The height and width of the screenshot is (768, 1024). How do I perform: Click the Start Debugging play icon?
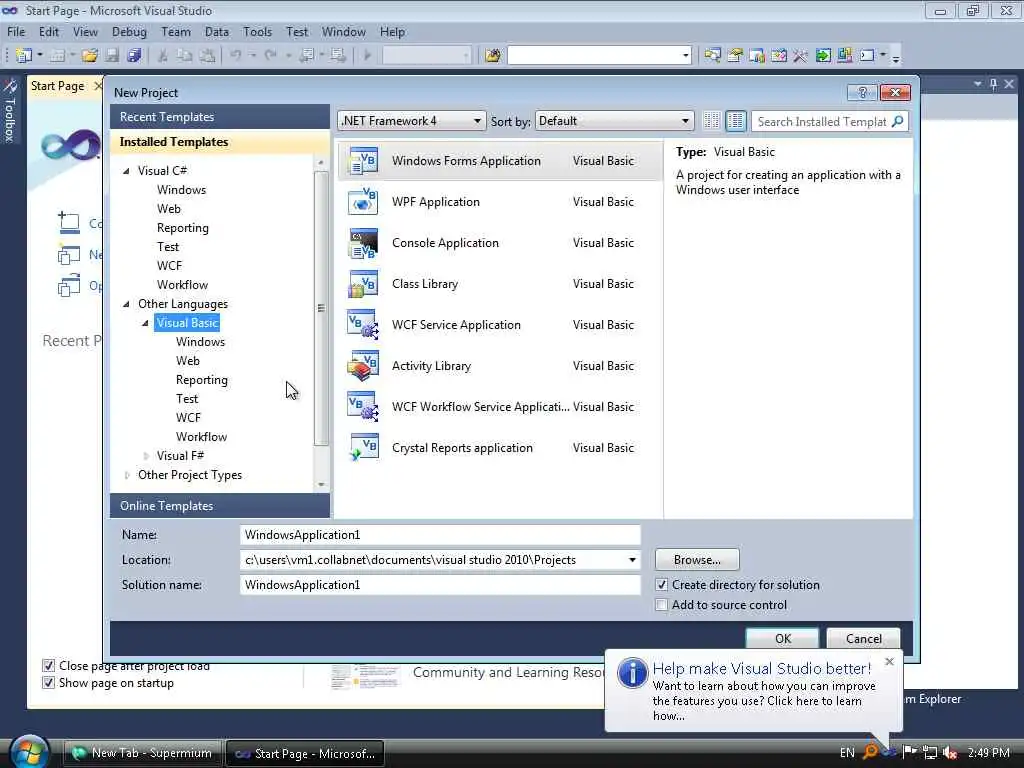367,56
